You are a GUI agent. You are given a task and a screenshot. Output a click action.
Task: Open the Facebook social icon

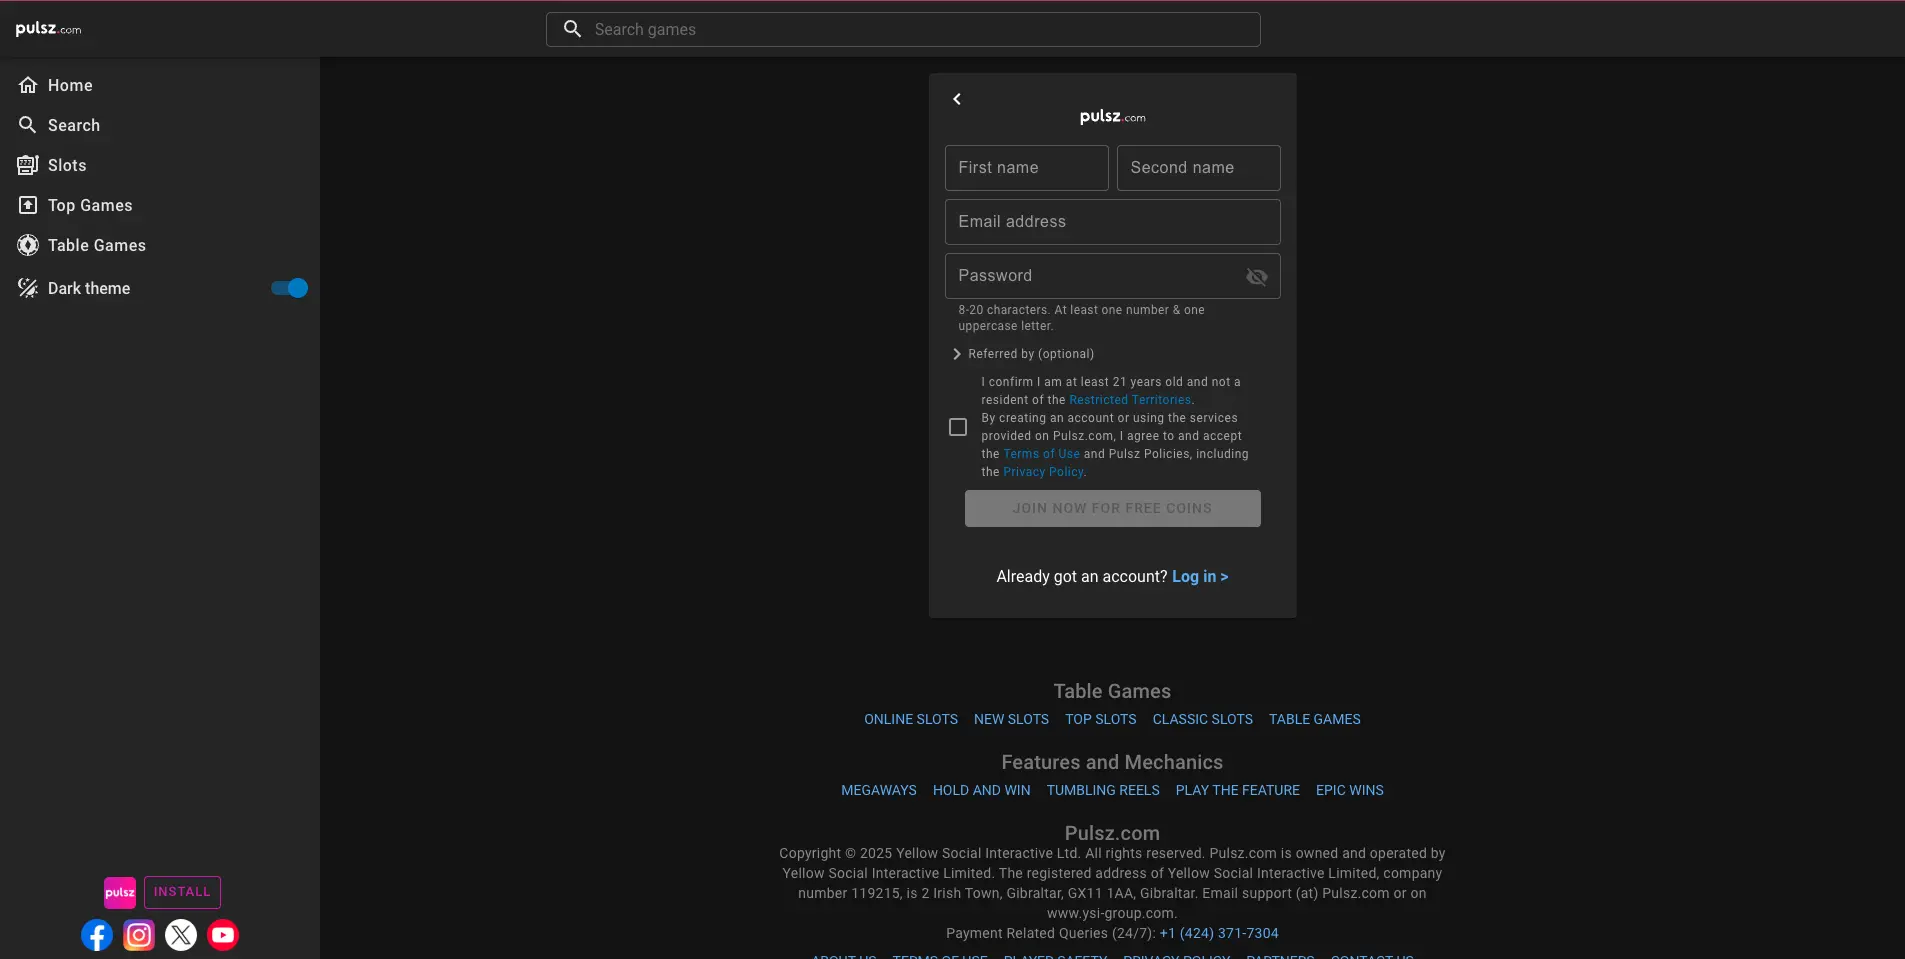tap(97, 935)
